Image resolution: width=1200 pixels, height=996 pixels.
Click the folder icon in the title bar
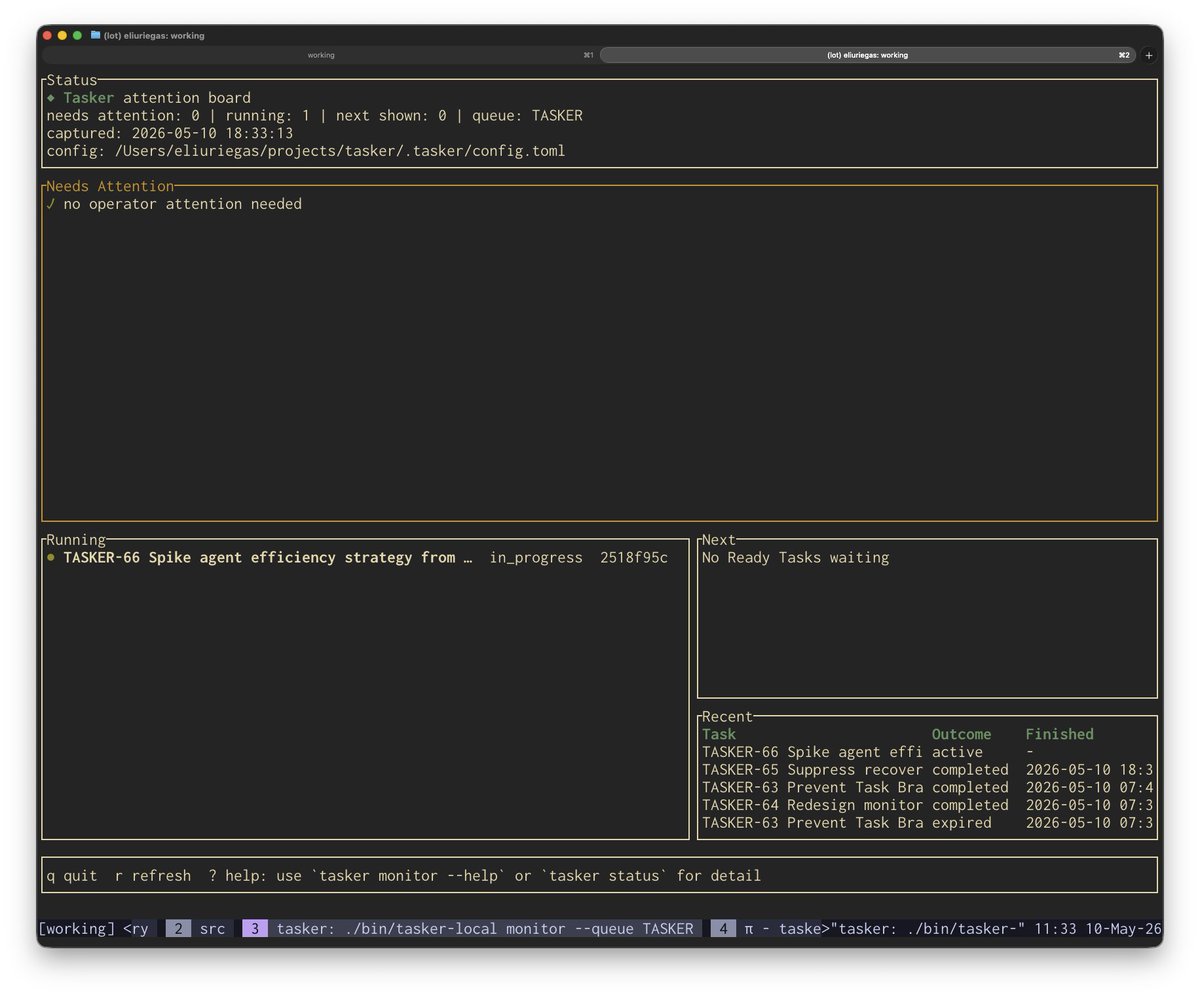pos(95,35)
